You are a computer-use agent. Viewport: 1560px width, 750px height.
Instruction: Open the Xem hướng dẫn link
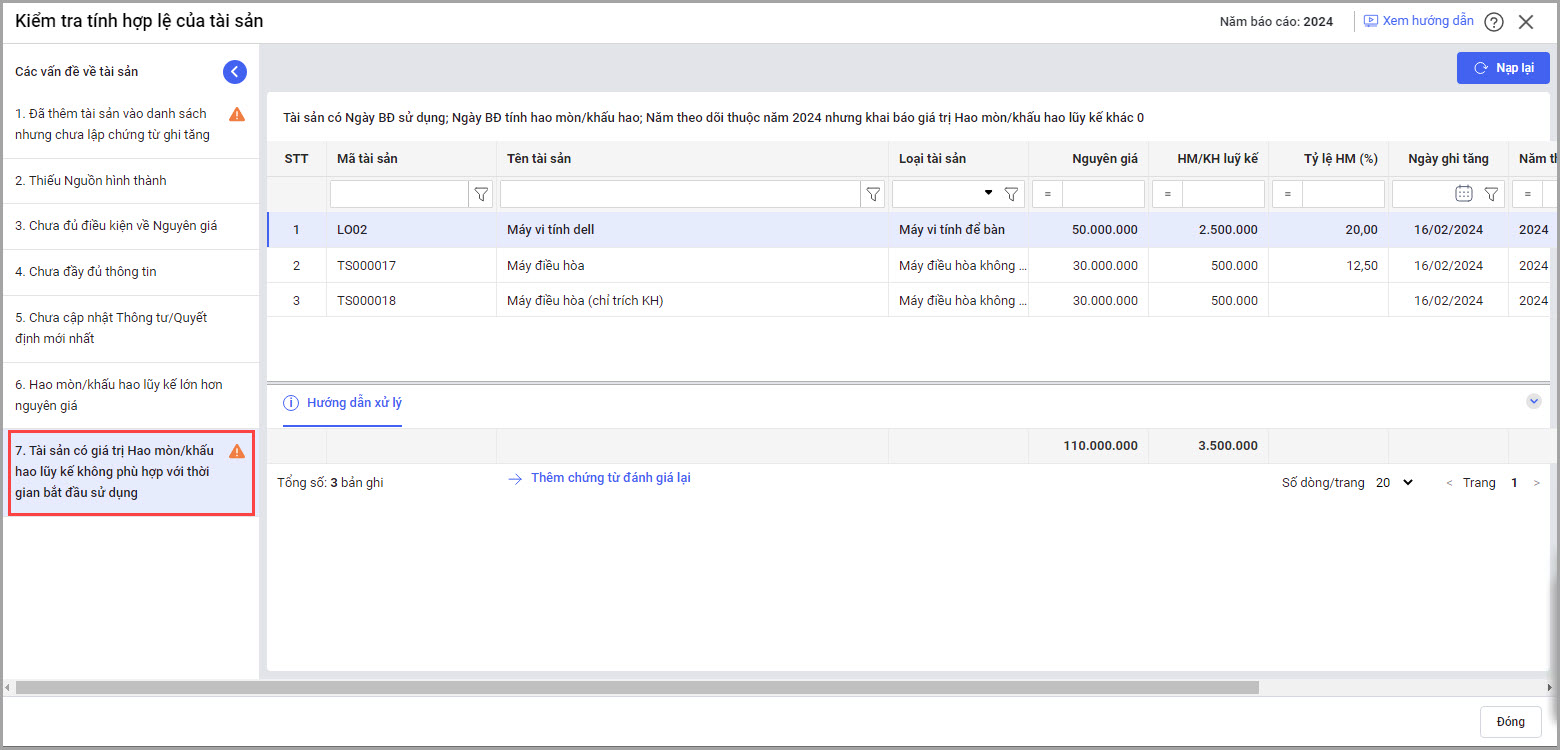click(1418, 21)
